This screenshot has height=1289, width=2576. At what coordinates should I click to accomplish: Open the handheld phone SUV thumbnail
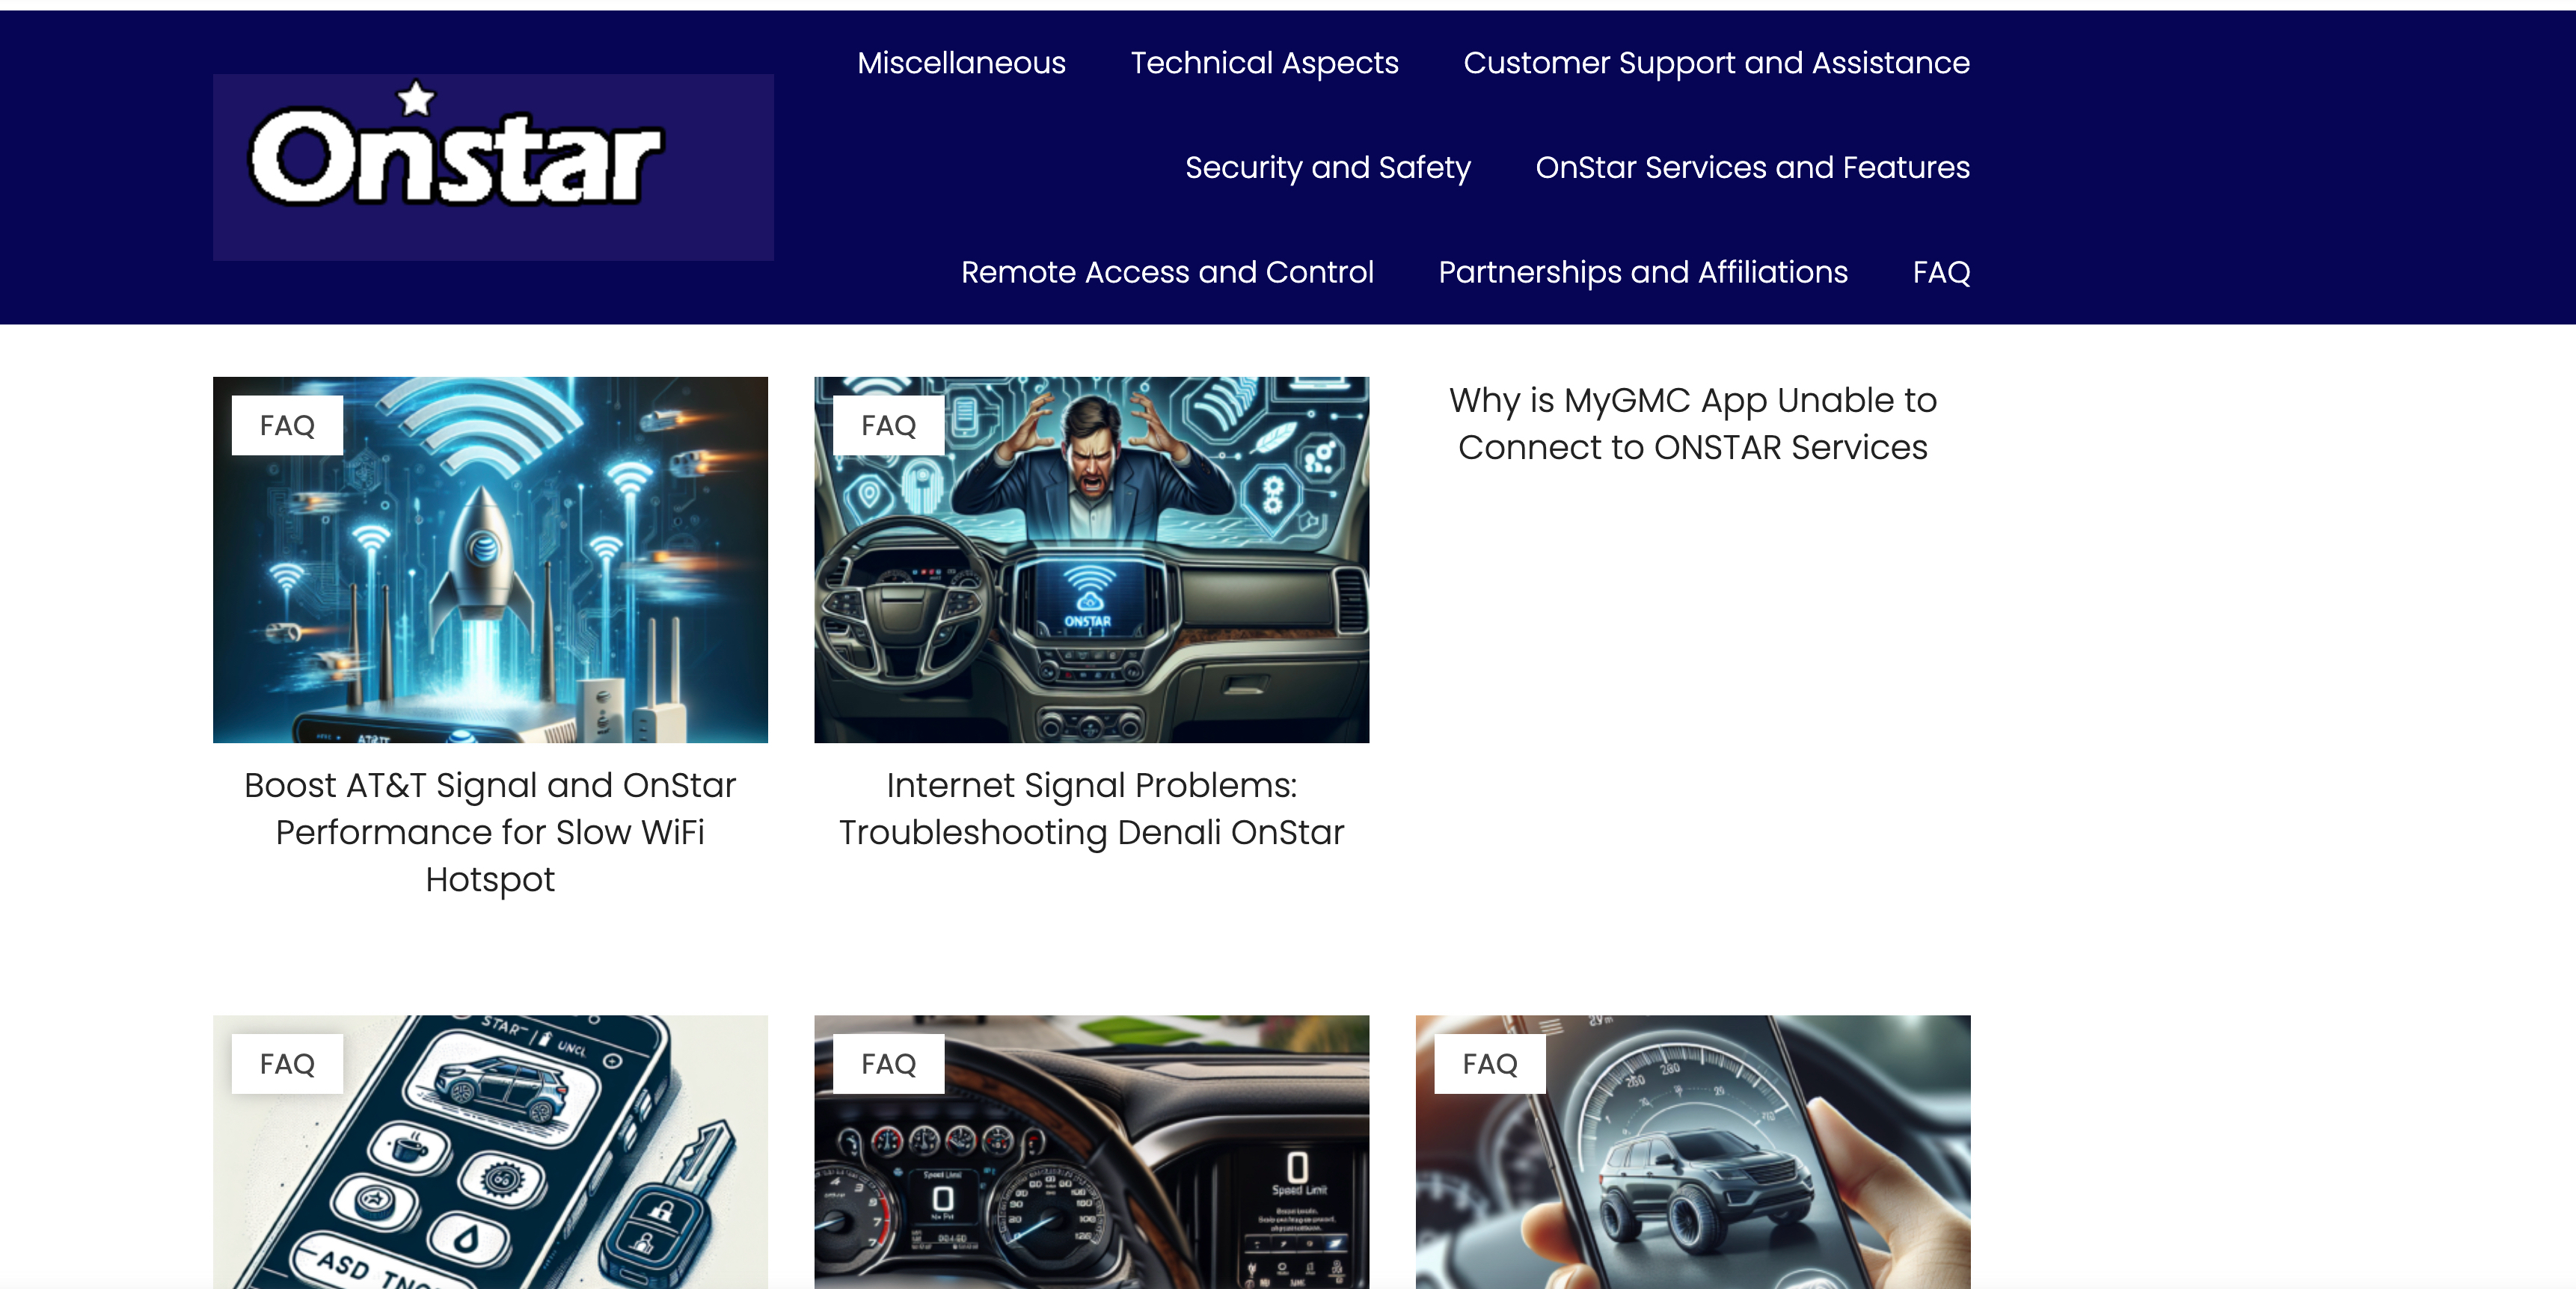click(x=1693, y=1152)
